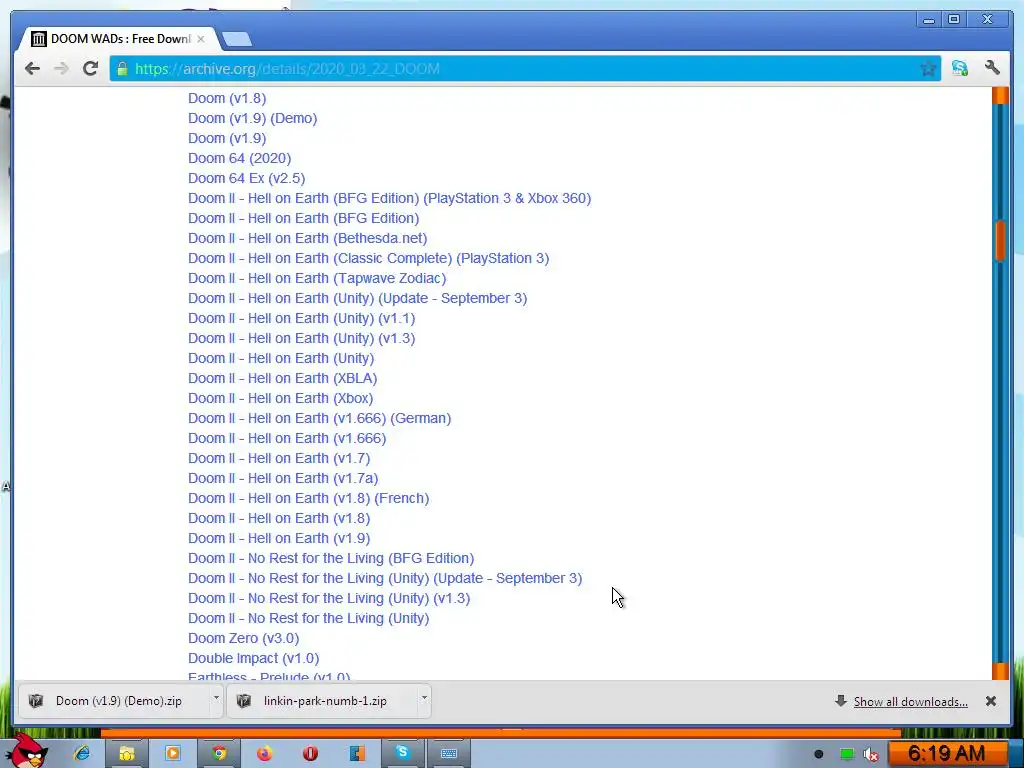Click the green monitor tray icon
The height and width of the screenshot is (768, 1024).
[x=846, y=754]
